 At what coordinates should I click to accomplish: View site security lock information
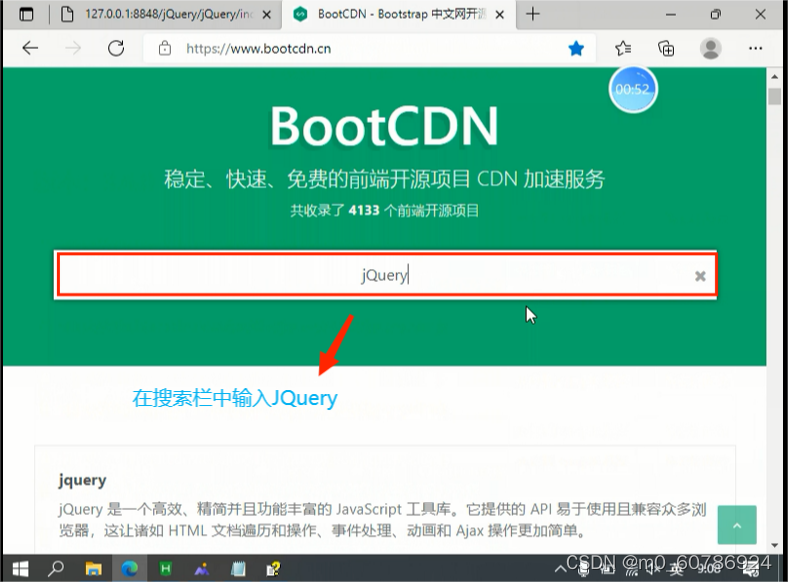[x=165, y=48]
